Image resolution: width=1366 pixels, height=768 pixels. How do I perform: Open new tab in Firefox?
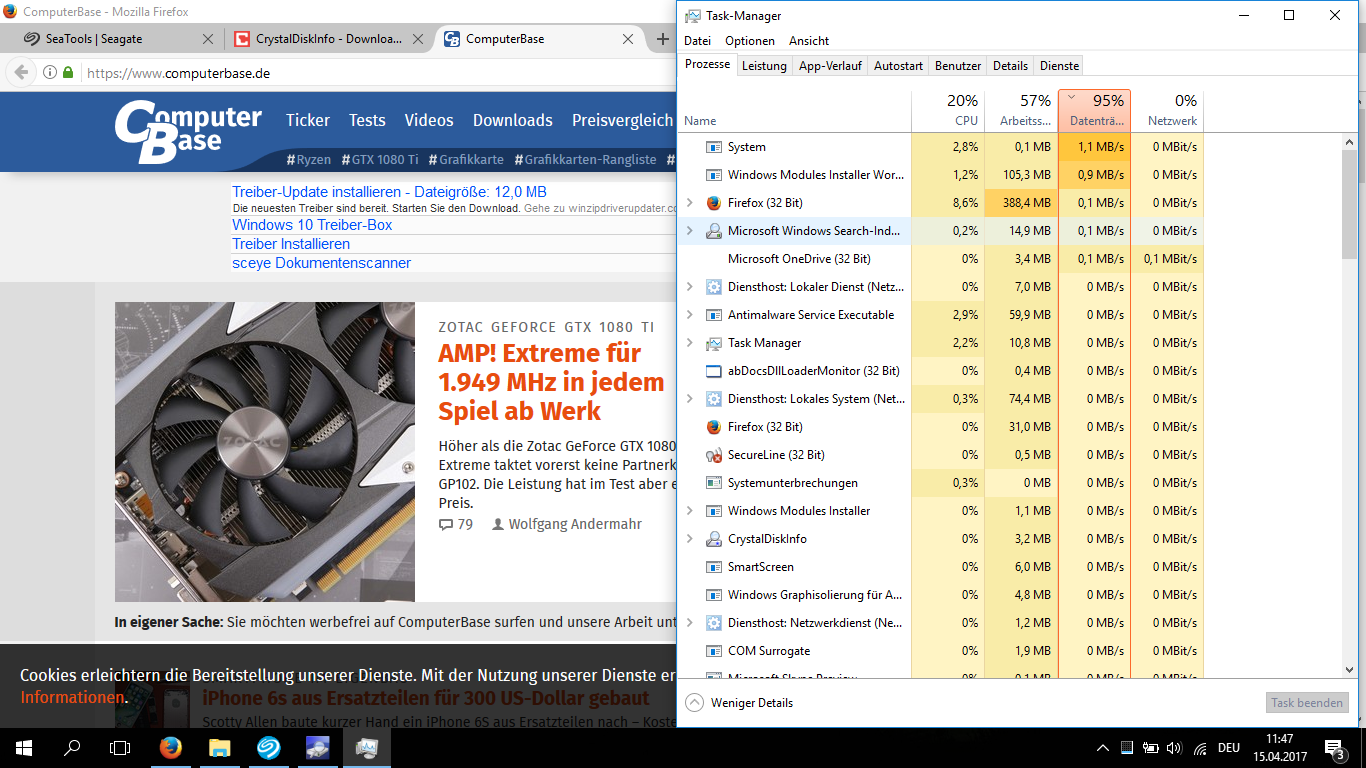(x=662, y=39)
